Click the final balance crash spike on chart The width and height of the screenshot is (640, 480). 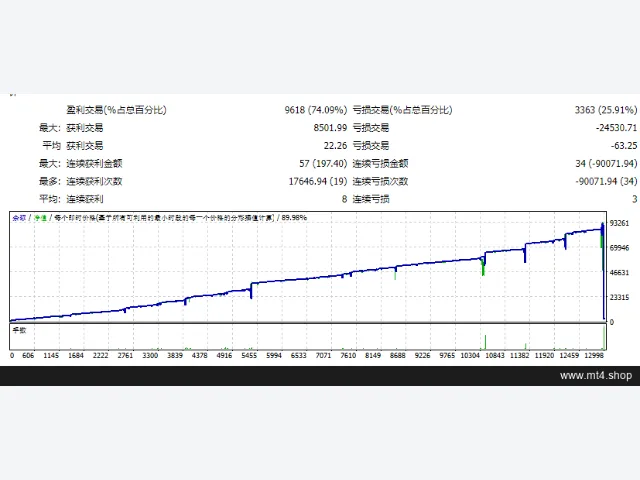(x=603, y=271)
